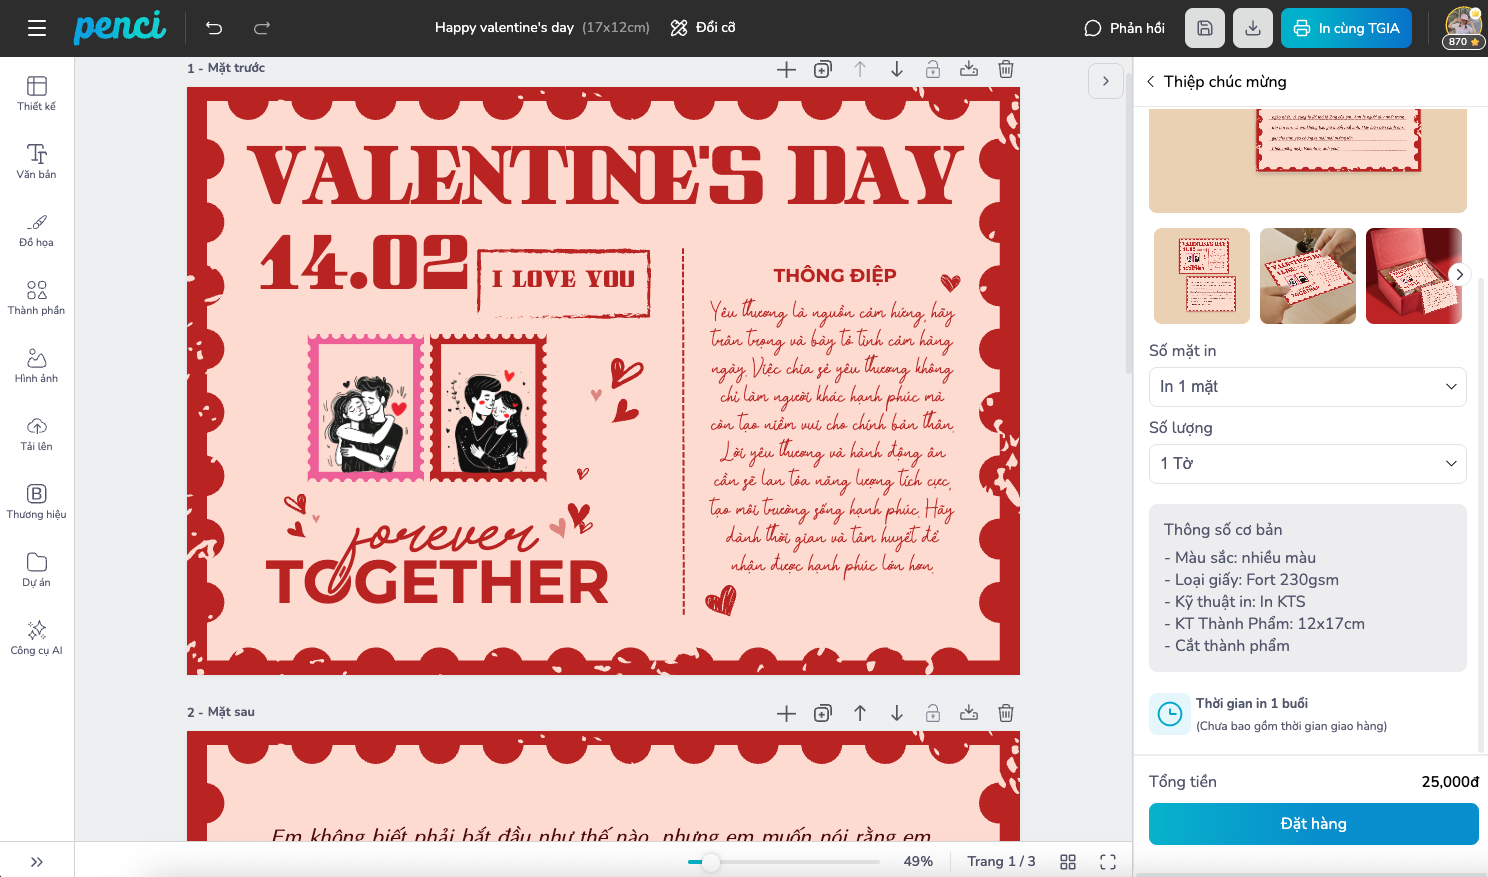Viewport: 1488px width, 877px height.
Task: Select the second product preview thumbnail
Action: (x=1308, y=276)
